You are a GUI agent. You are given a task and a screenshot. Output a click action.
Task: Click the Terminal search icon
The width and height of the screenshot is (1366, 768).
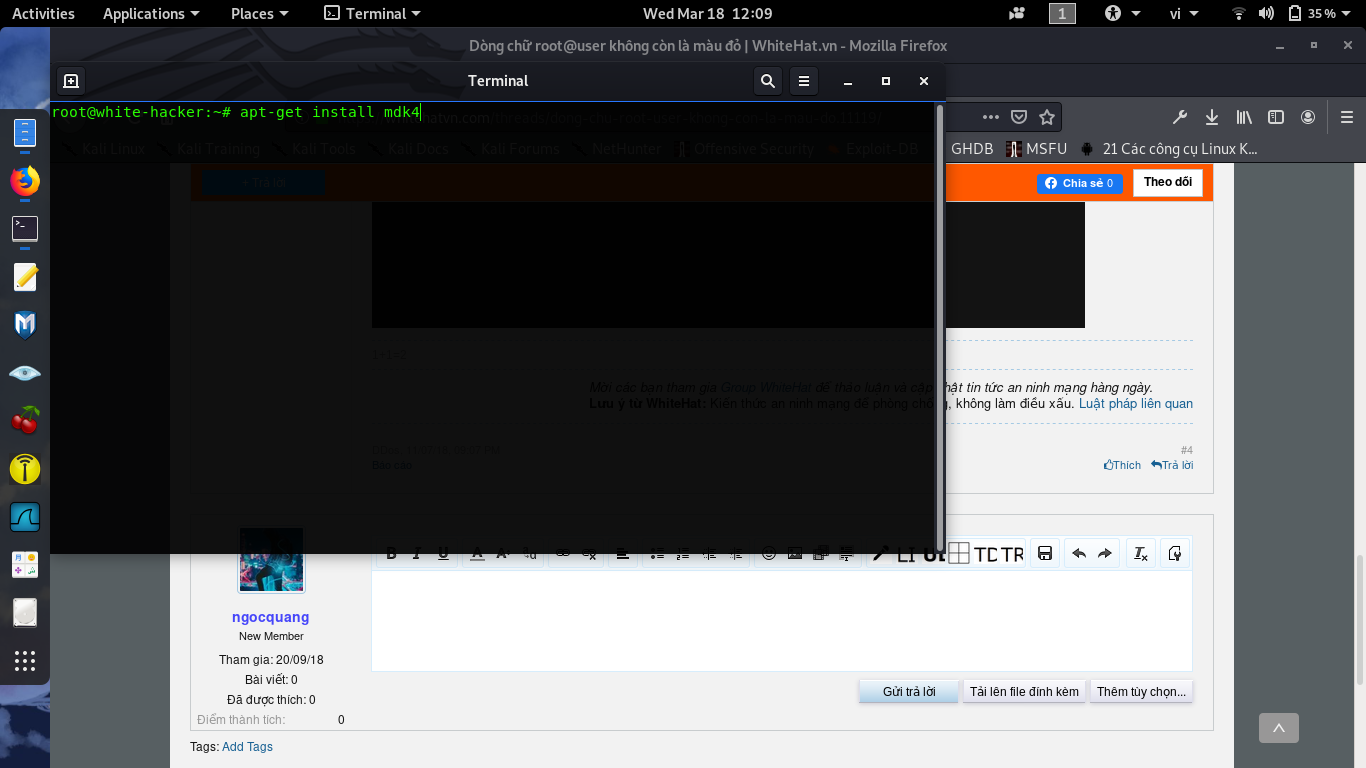(x=767, y=81)
